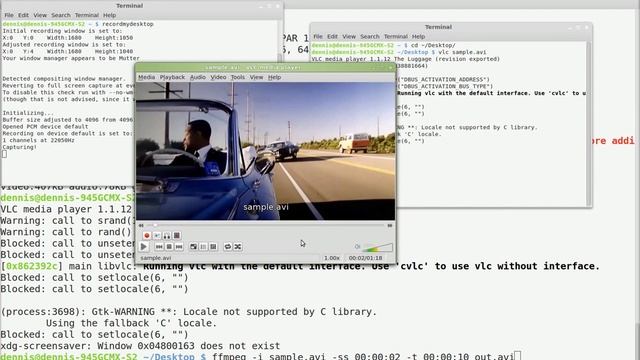Viewport: 640px width, 360px height.
Task: Start recording with VLC red Record button
Action: click(147, 236)
